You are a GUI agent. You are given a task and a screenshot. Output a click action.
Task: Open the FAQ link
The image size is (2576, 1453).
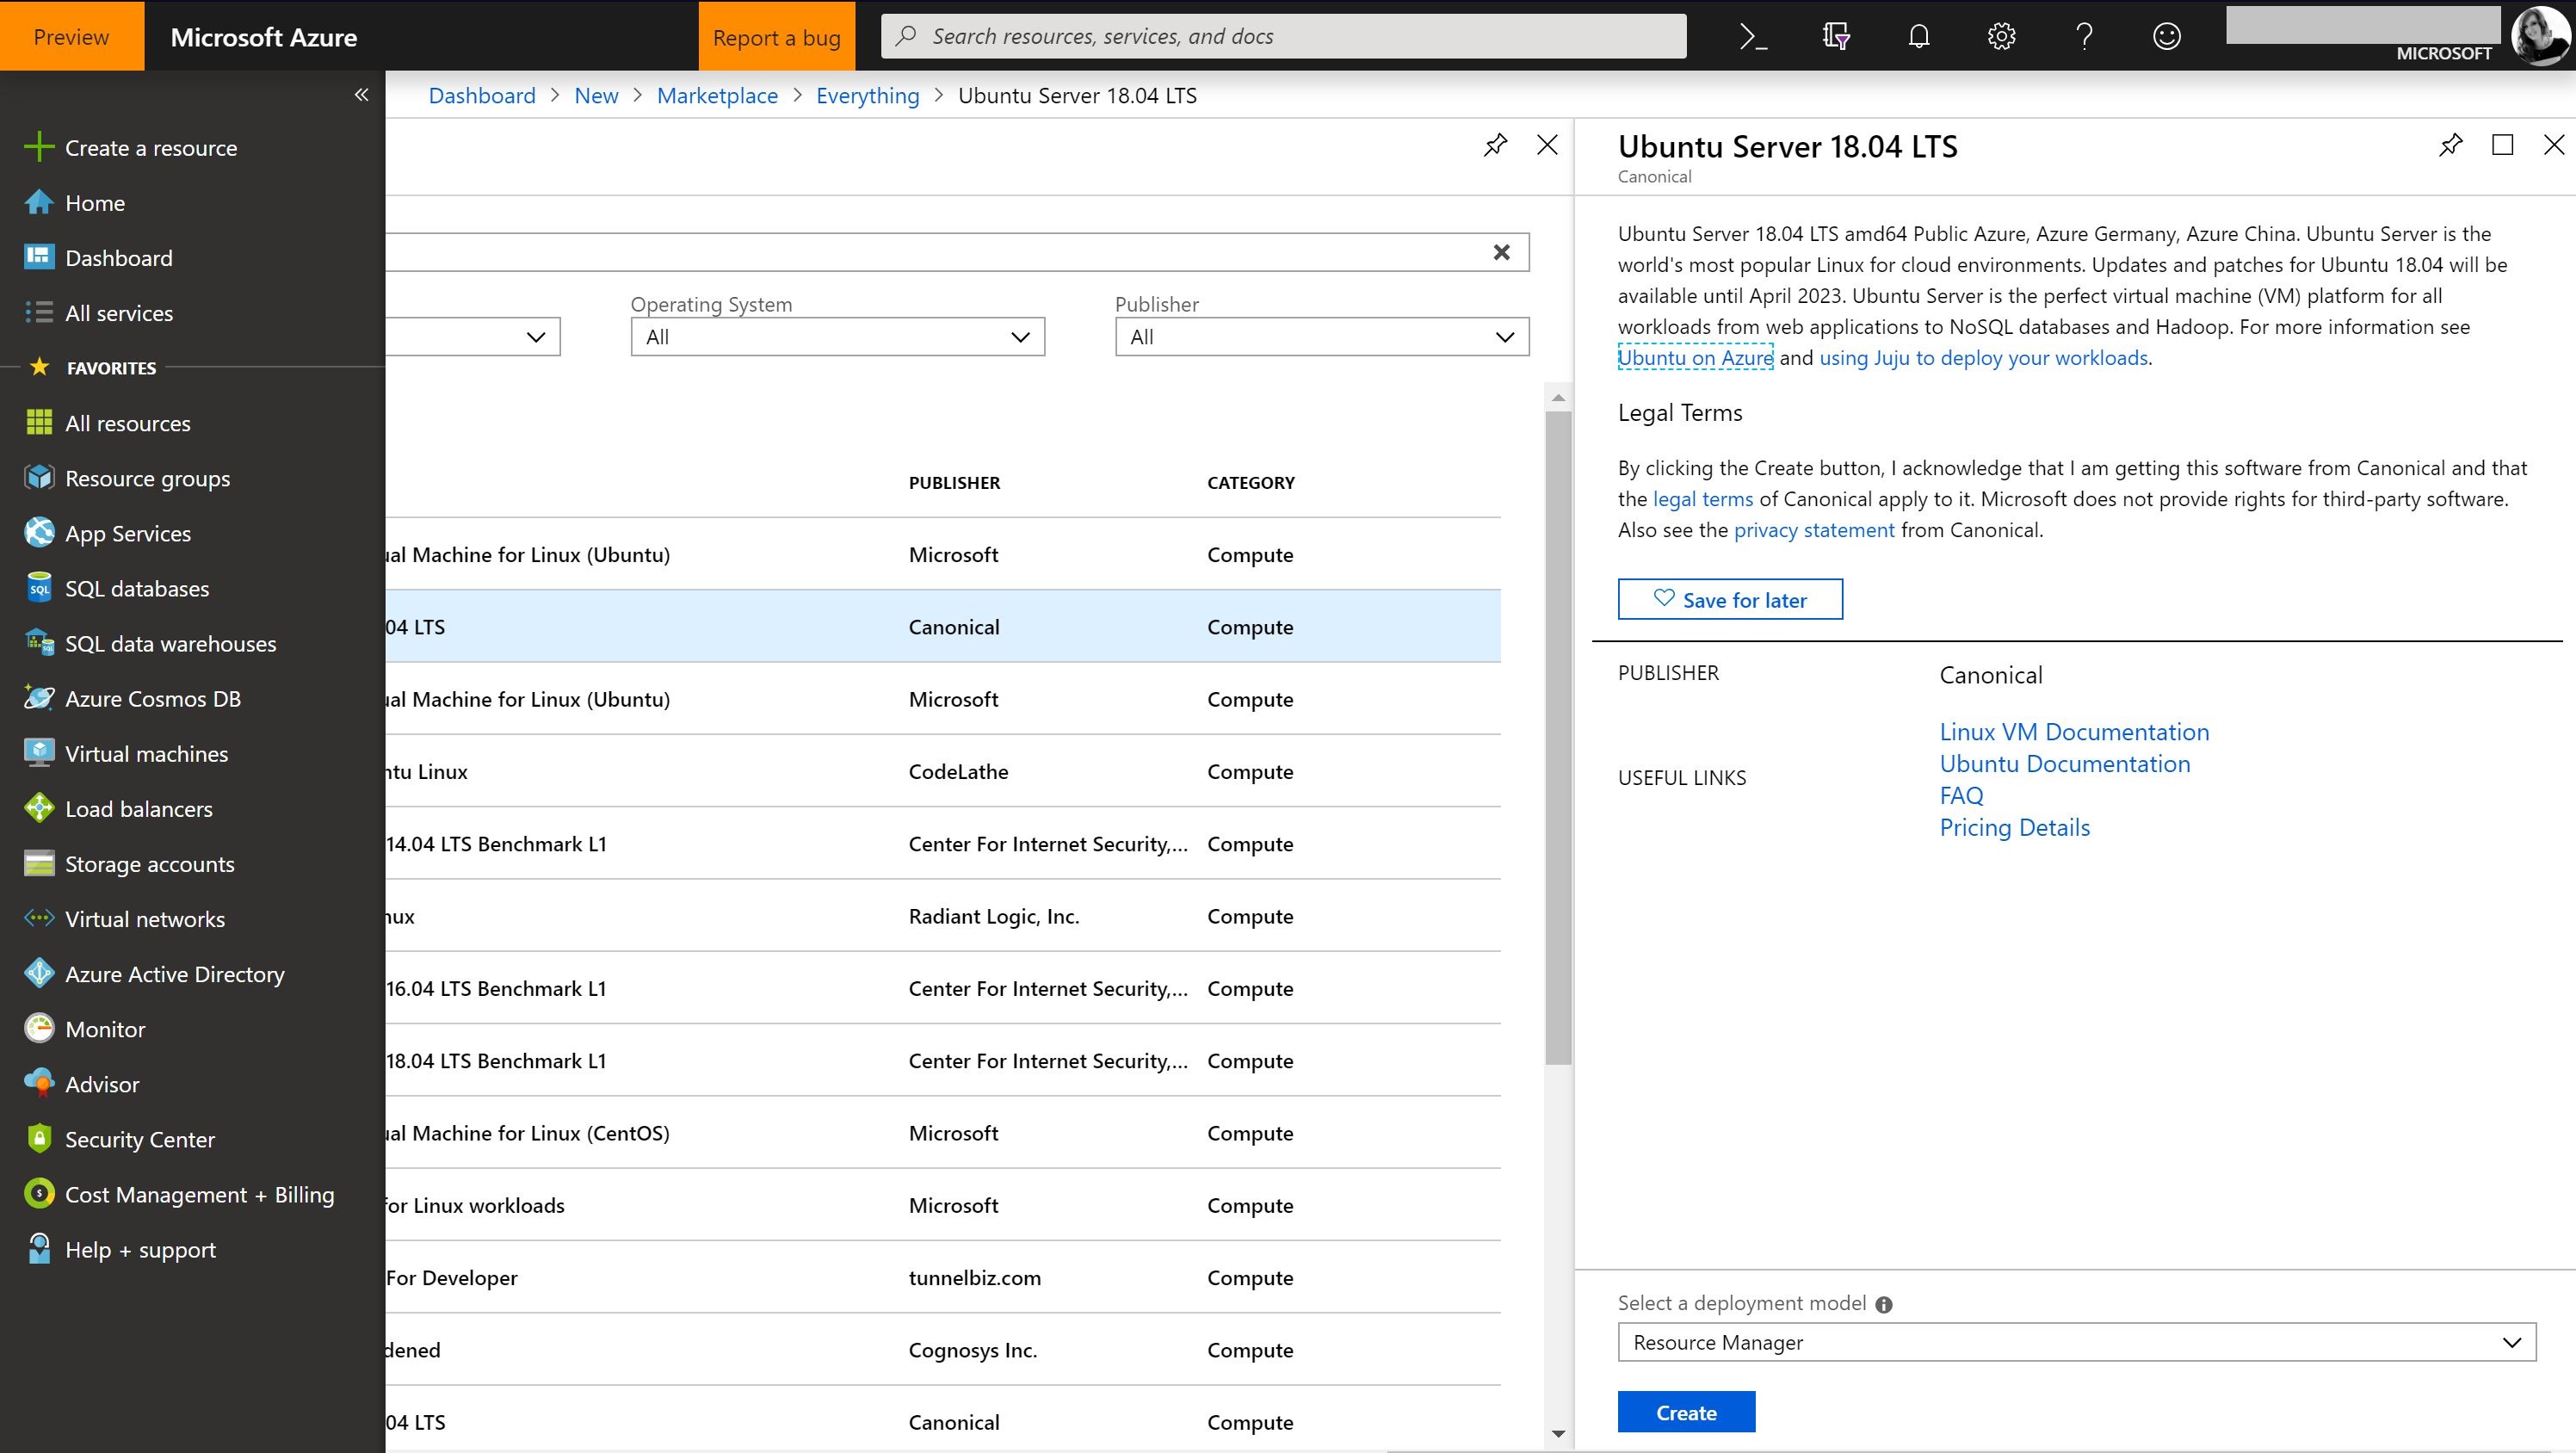1961,796
